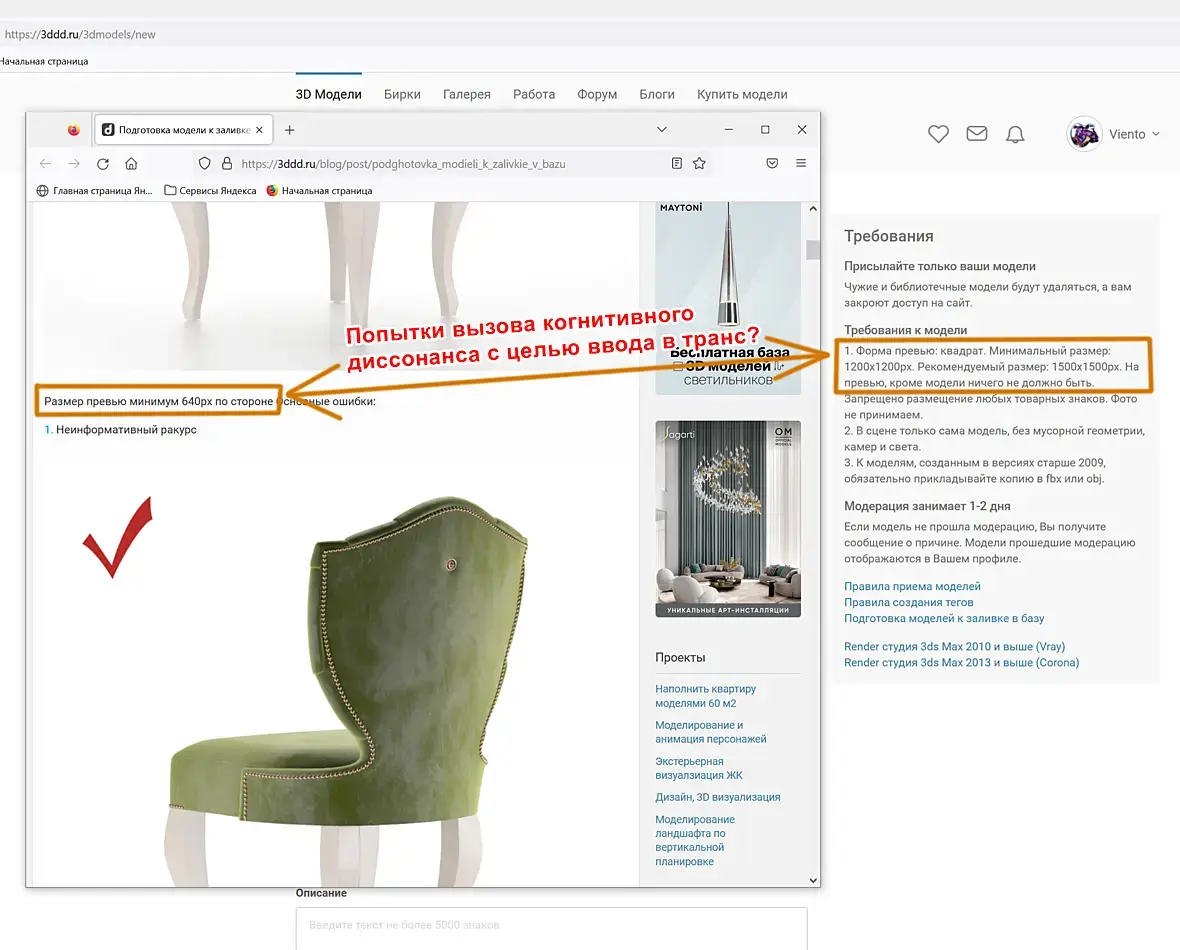Click the Viento profile avatar
Image resolution: width=1180 pixels, height=950 pixels.
click(1084, 134)
